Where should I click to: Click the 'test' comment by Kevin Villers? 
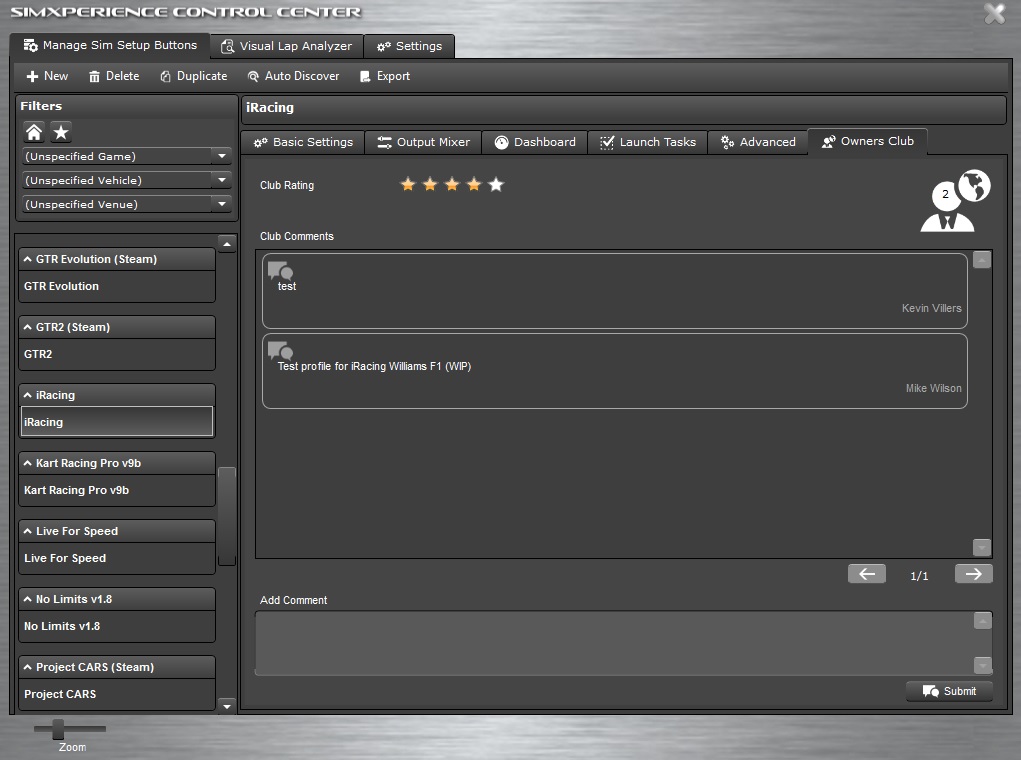tap(615, 291)
